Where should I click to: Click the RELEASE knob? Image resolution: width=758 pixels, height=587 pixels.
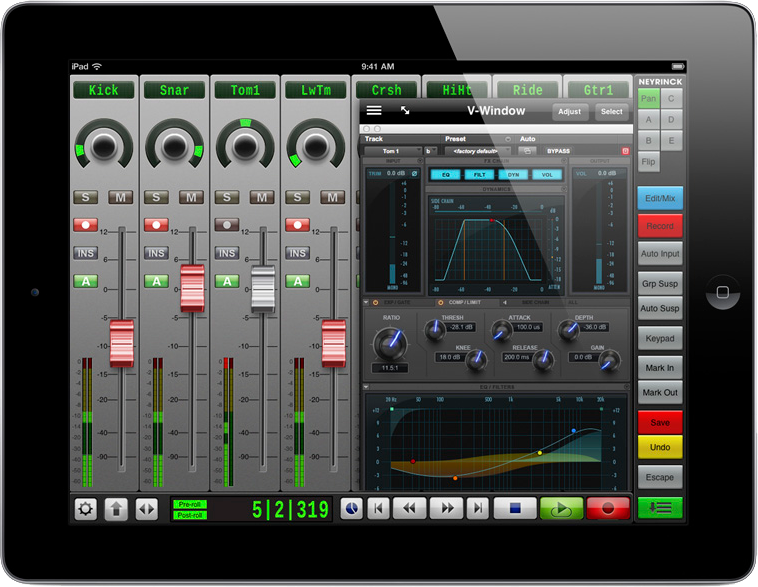(x=543, y=360)
